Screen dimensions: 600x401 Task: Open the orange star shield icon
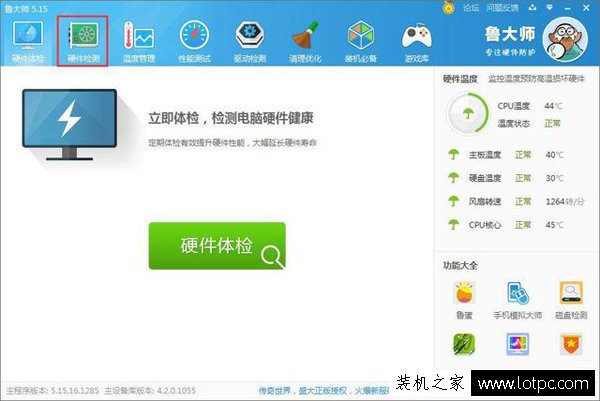point(571,344)
